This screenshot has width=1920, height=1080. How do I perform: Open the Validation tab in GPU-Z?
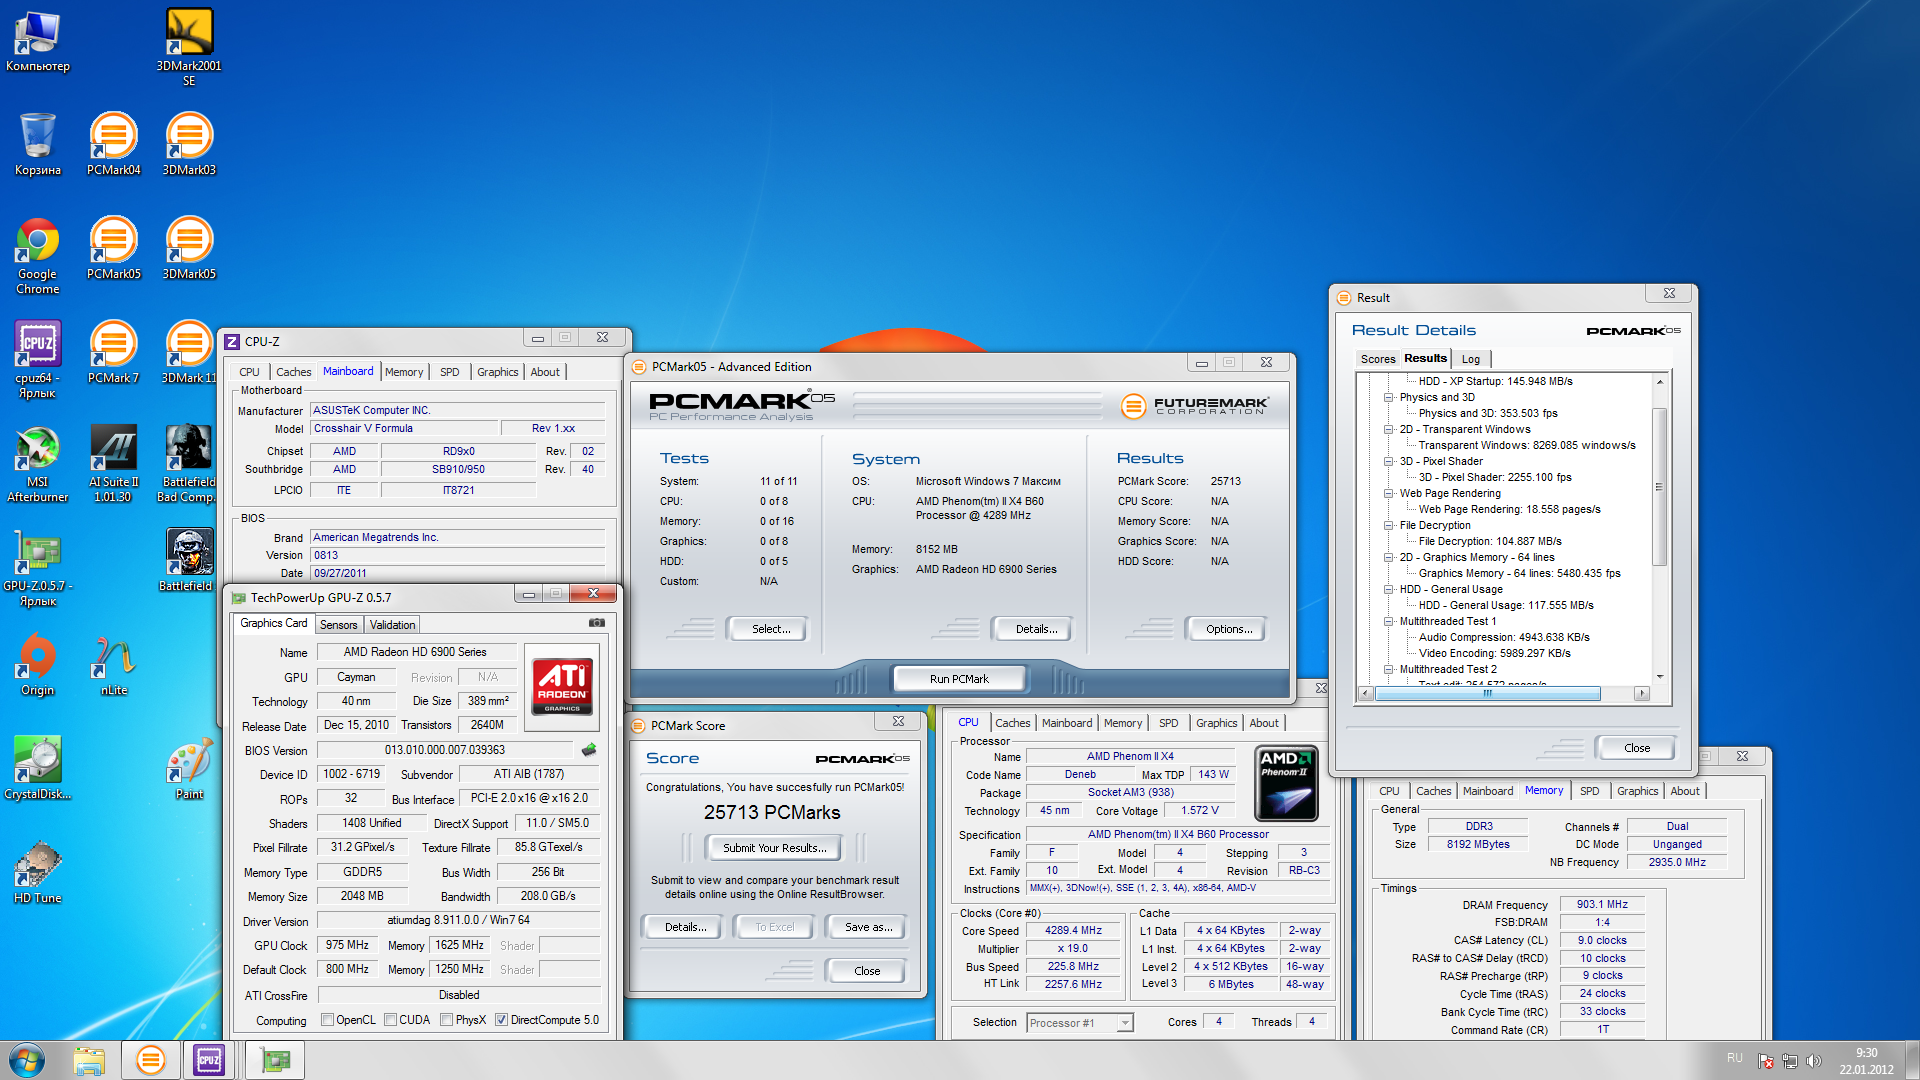[x=392, y=625]
